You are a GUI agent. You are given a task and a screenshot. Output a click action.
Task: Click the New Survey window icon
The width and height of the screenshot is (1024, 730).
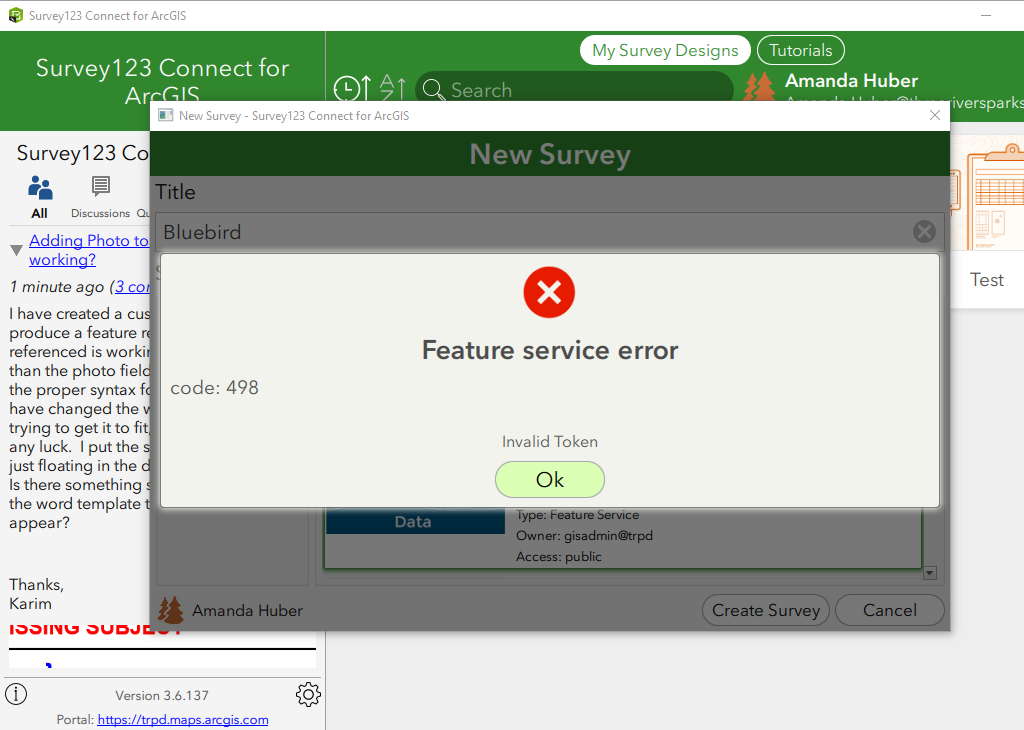pos(165,115)
